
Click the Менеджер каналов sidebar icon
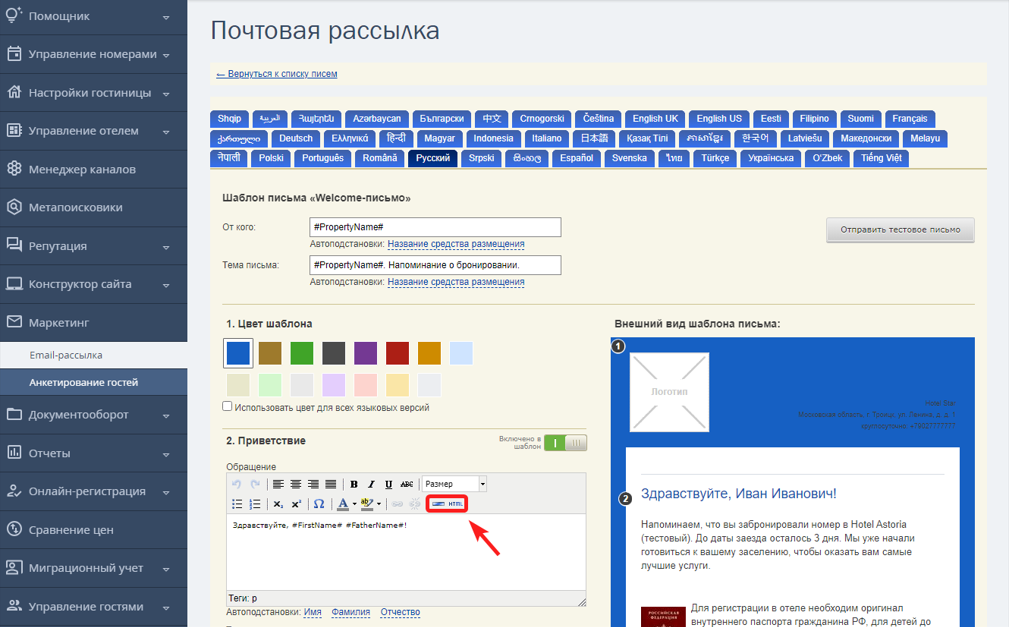(14, 169)
